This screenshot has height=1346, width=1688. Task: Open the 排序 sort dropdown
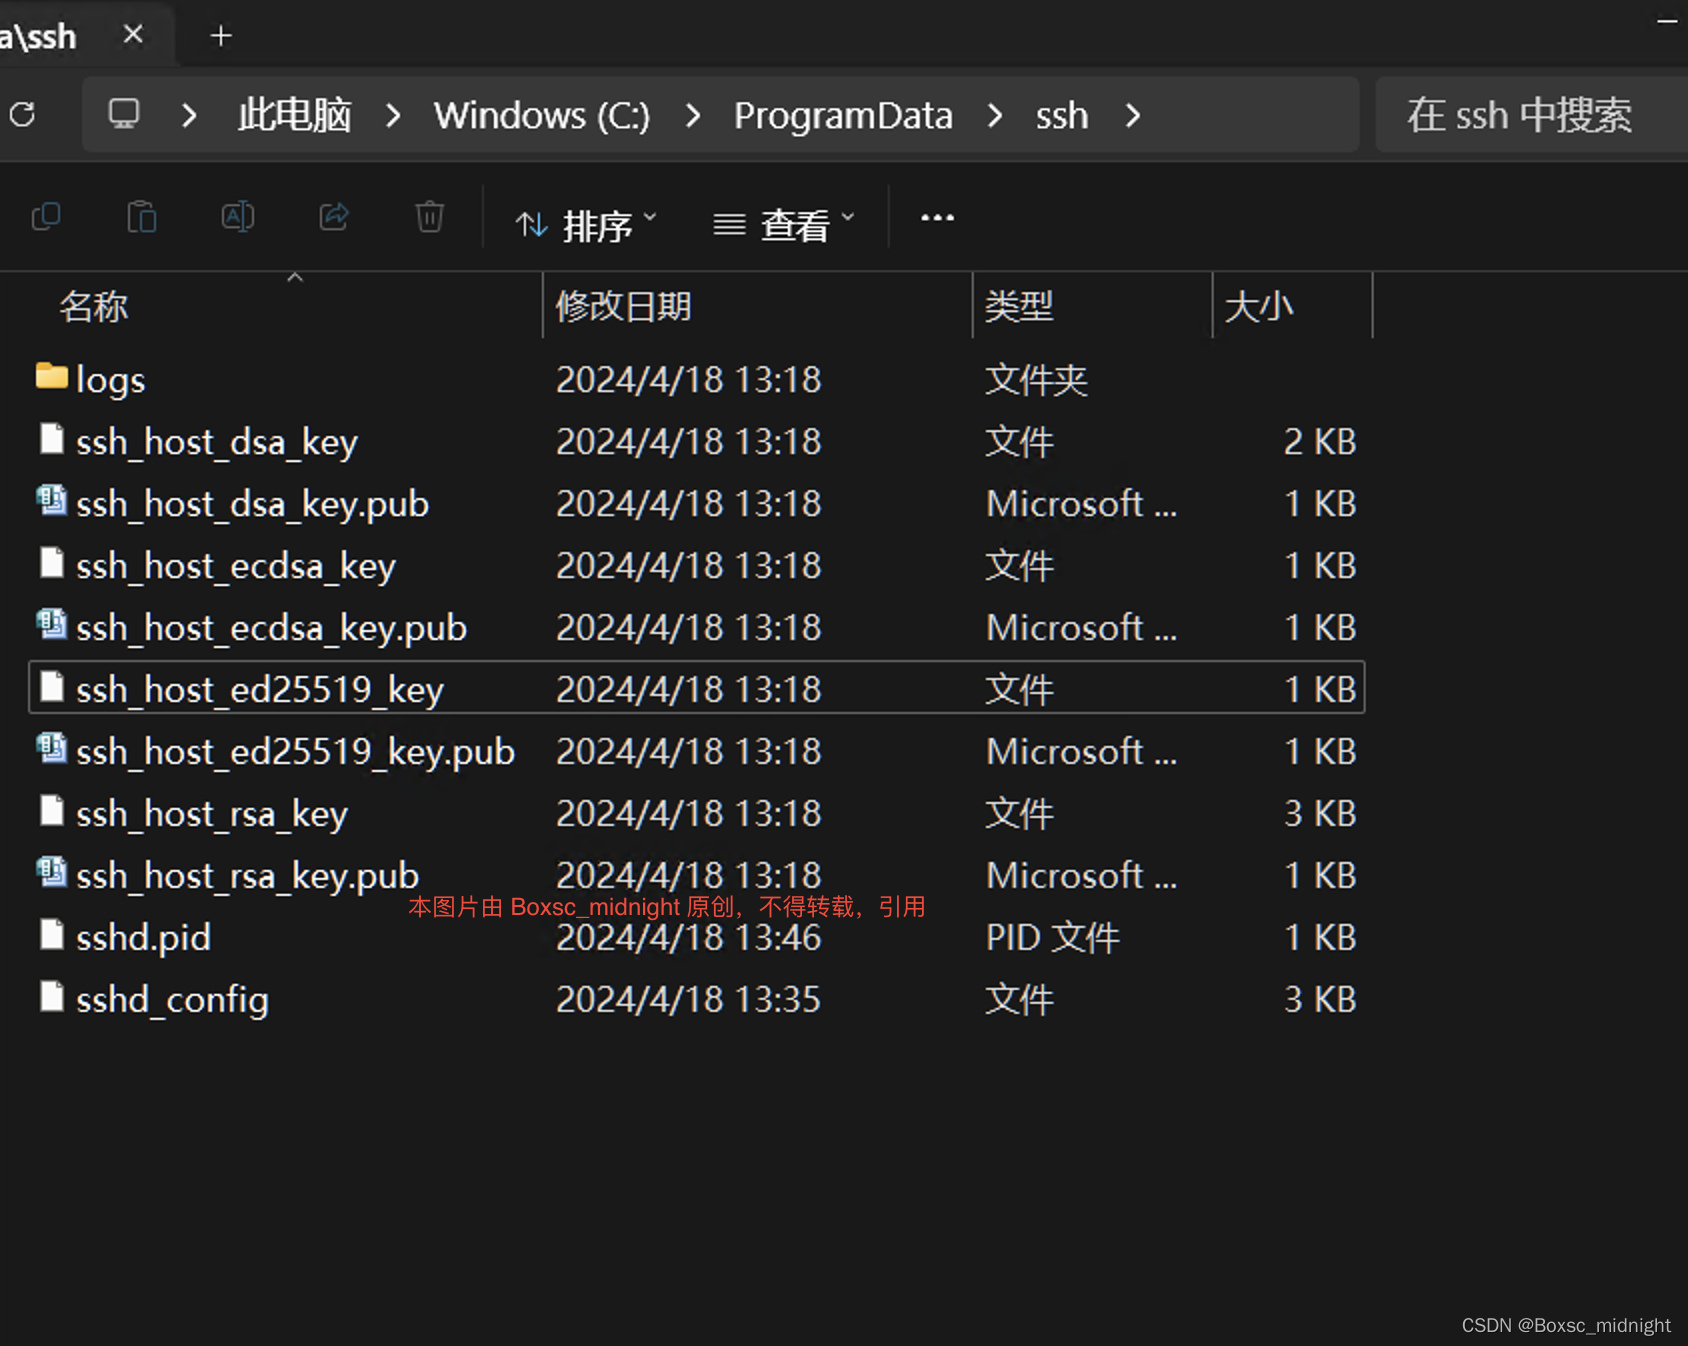pos(586,224)
